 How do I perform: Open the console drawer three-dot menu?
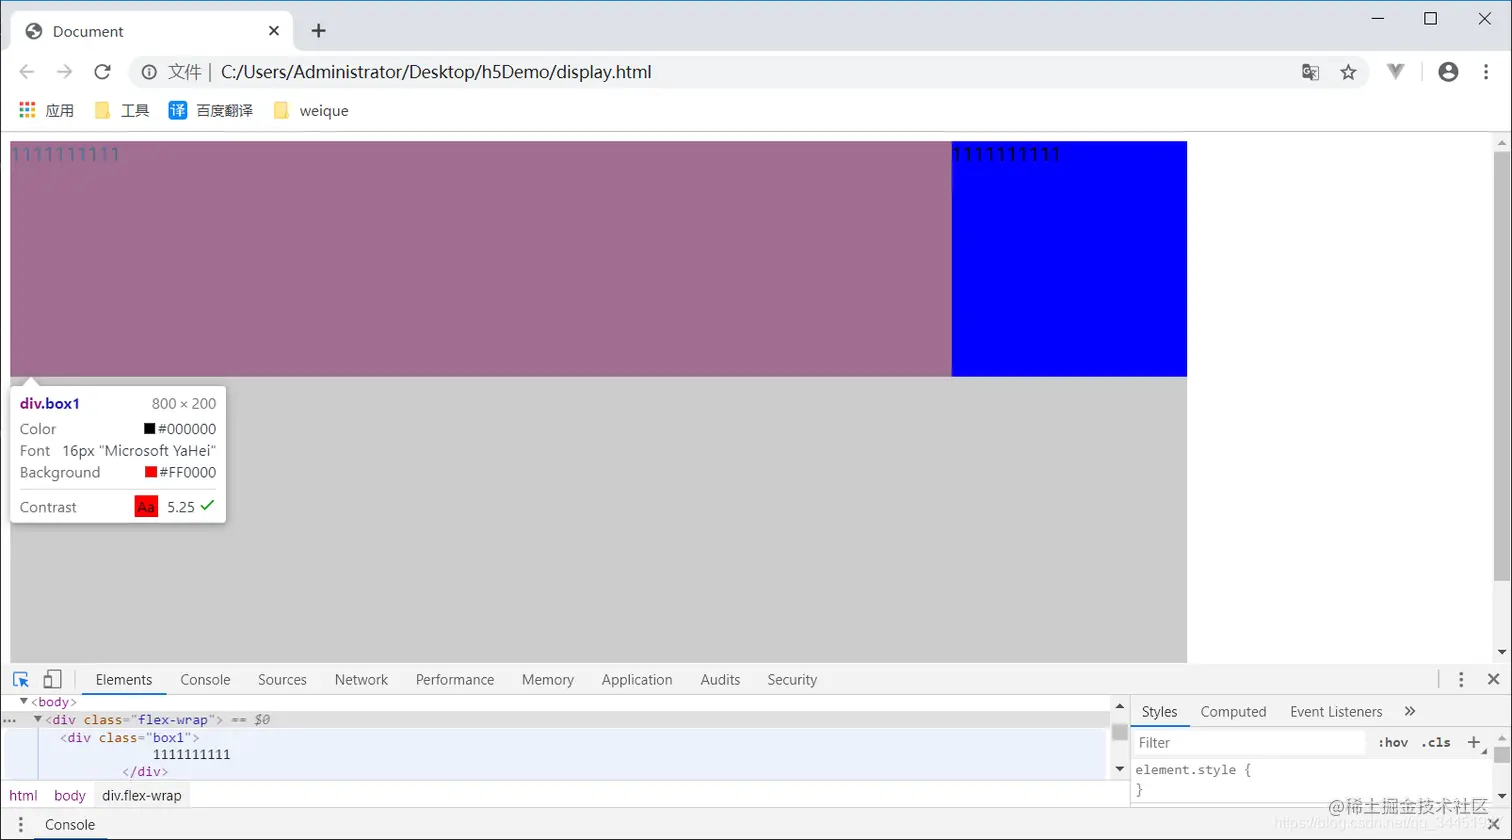[x=20, y=825]
